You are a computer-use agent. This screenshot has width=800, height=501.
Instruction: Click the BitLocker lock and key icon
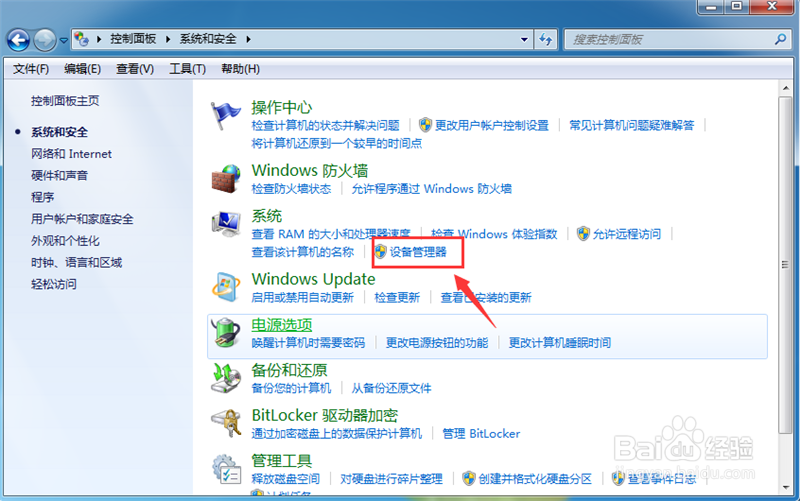(226, 423)
